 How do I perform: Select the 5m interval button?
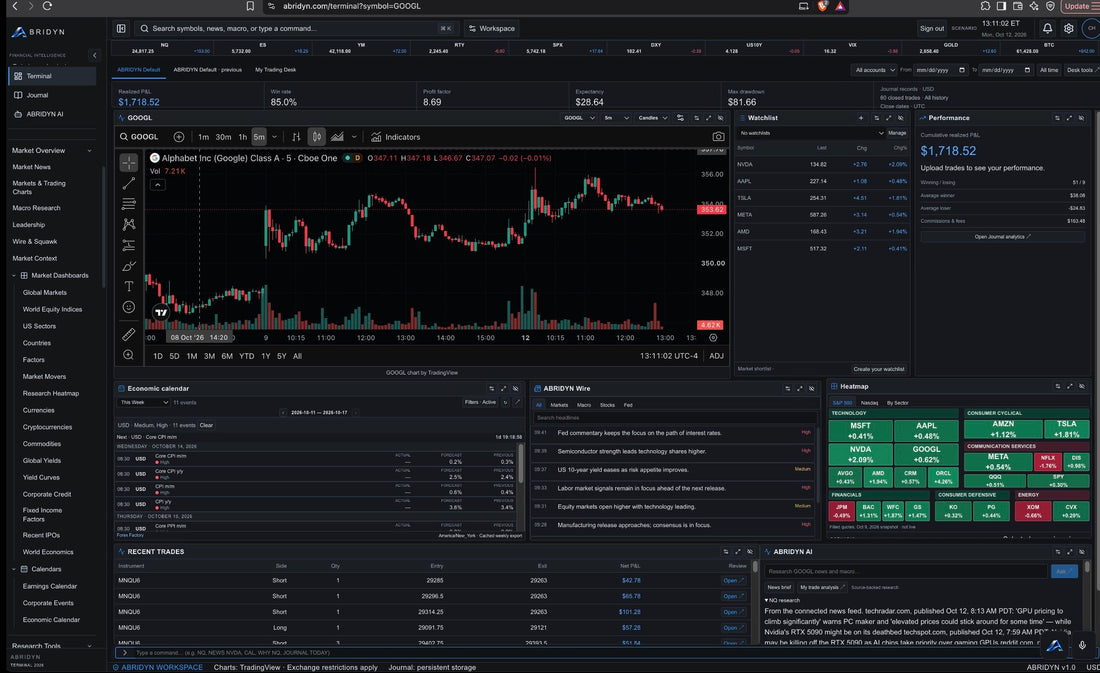tap(259, 137)
